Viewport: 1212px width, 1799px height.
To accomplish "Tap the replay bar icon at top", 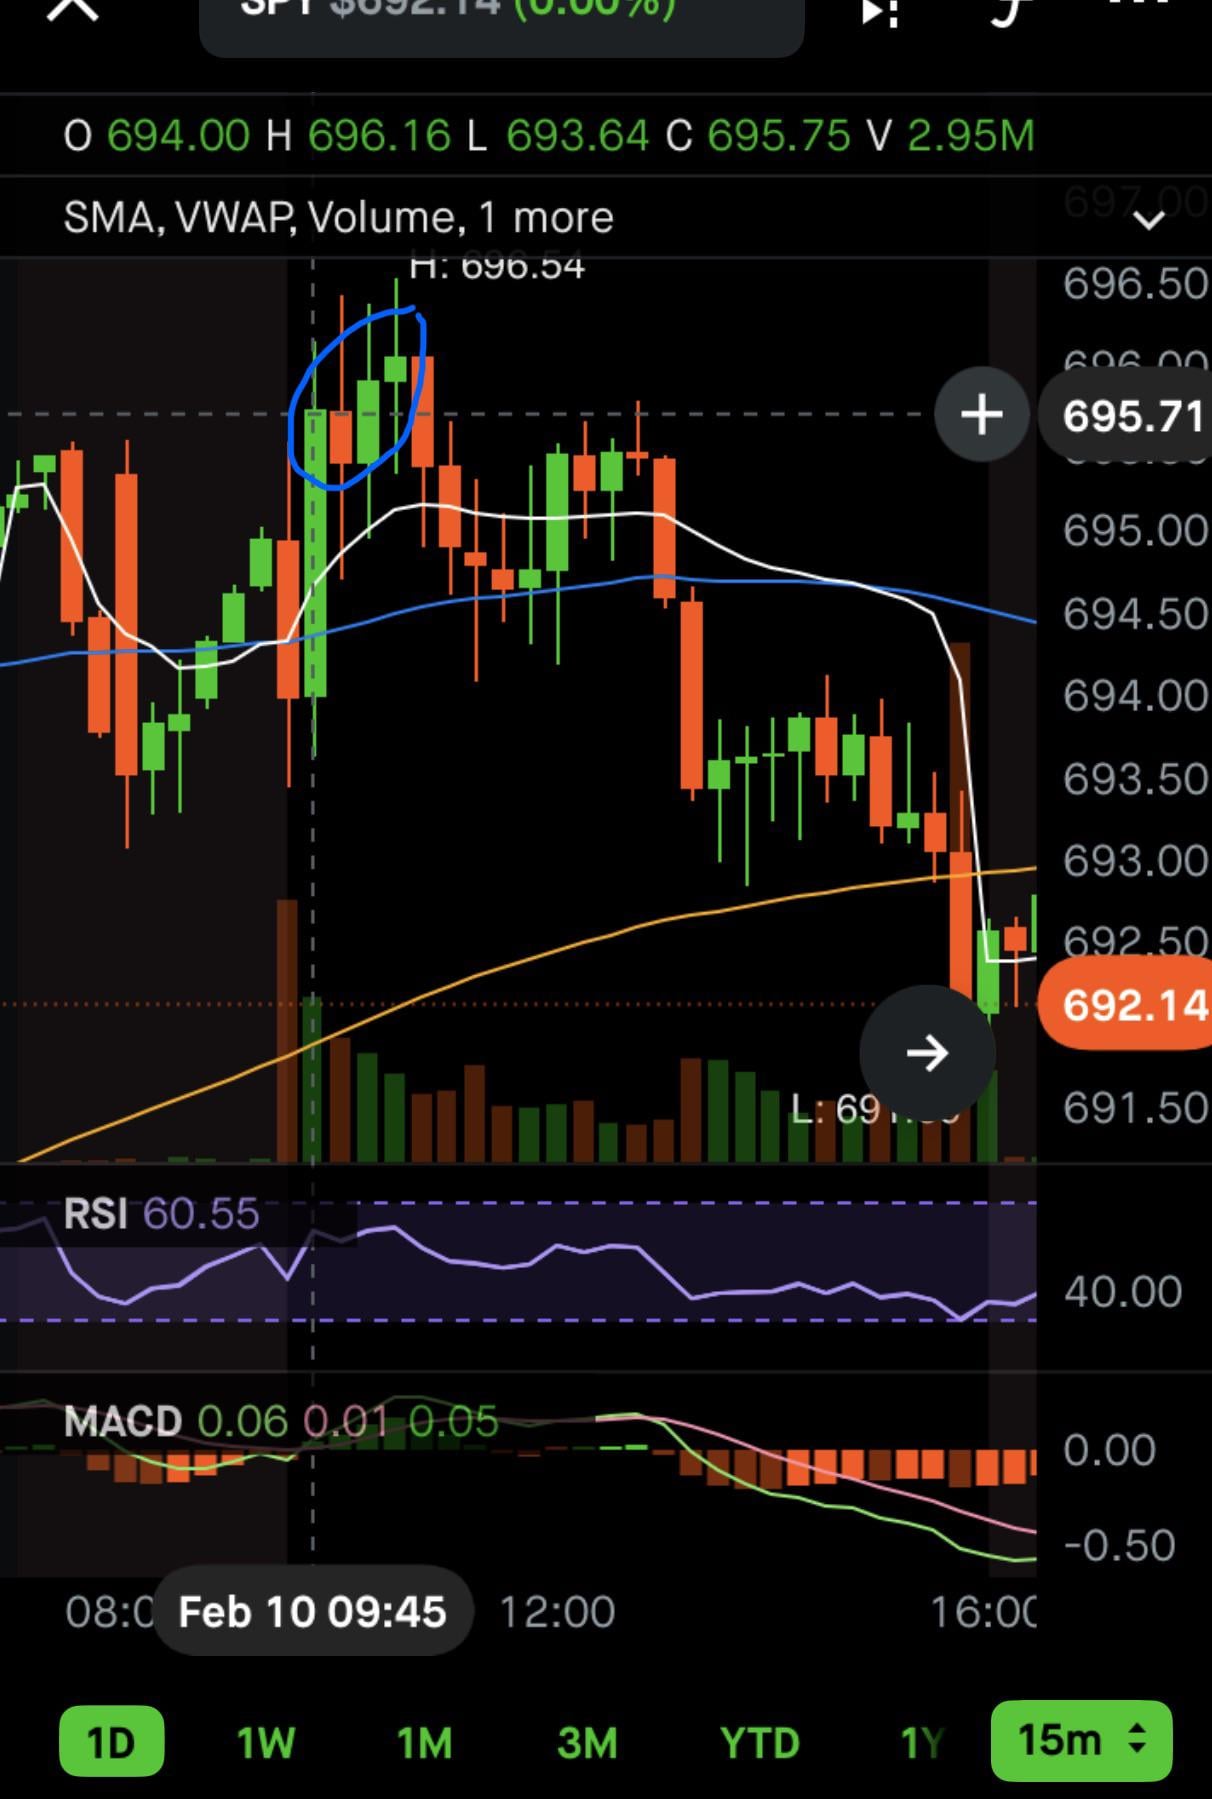I will click(880, 10).
